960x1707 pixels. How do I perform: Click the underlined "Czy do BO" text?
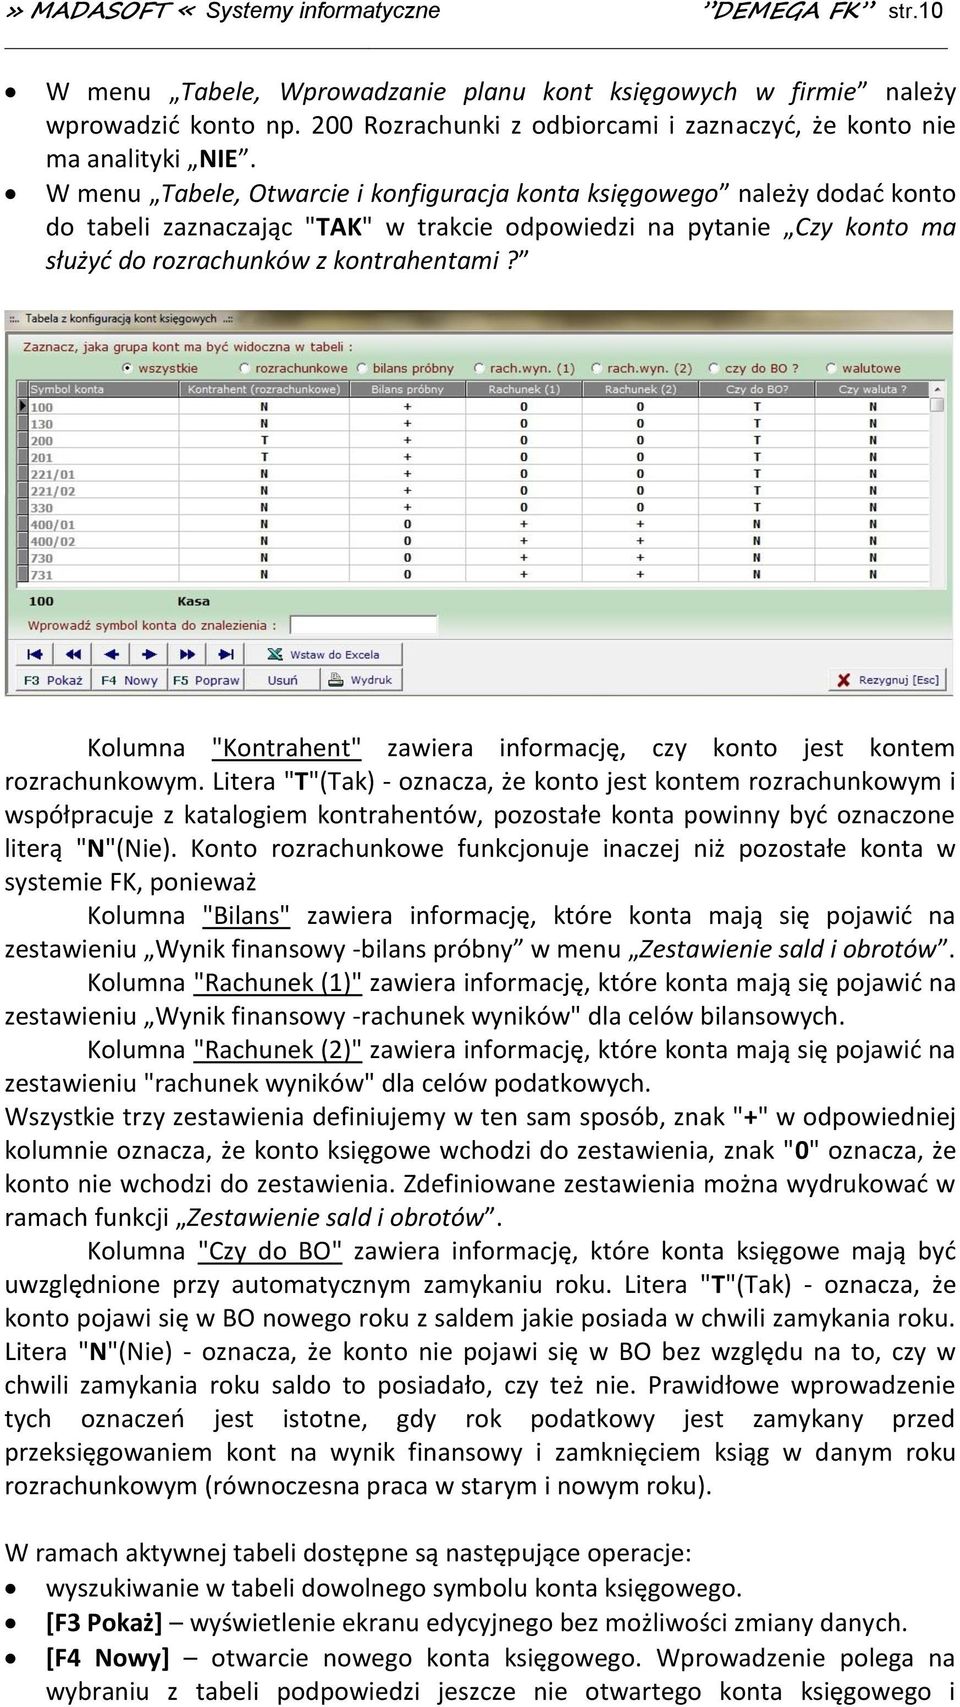271,1251
